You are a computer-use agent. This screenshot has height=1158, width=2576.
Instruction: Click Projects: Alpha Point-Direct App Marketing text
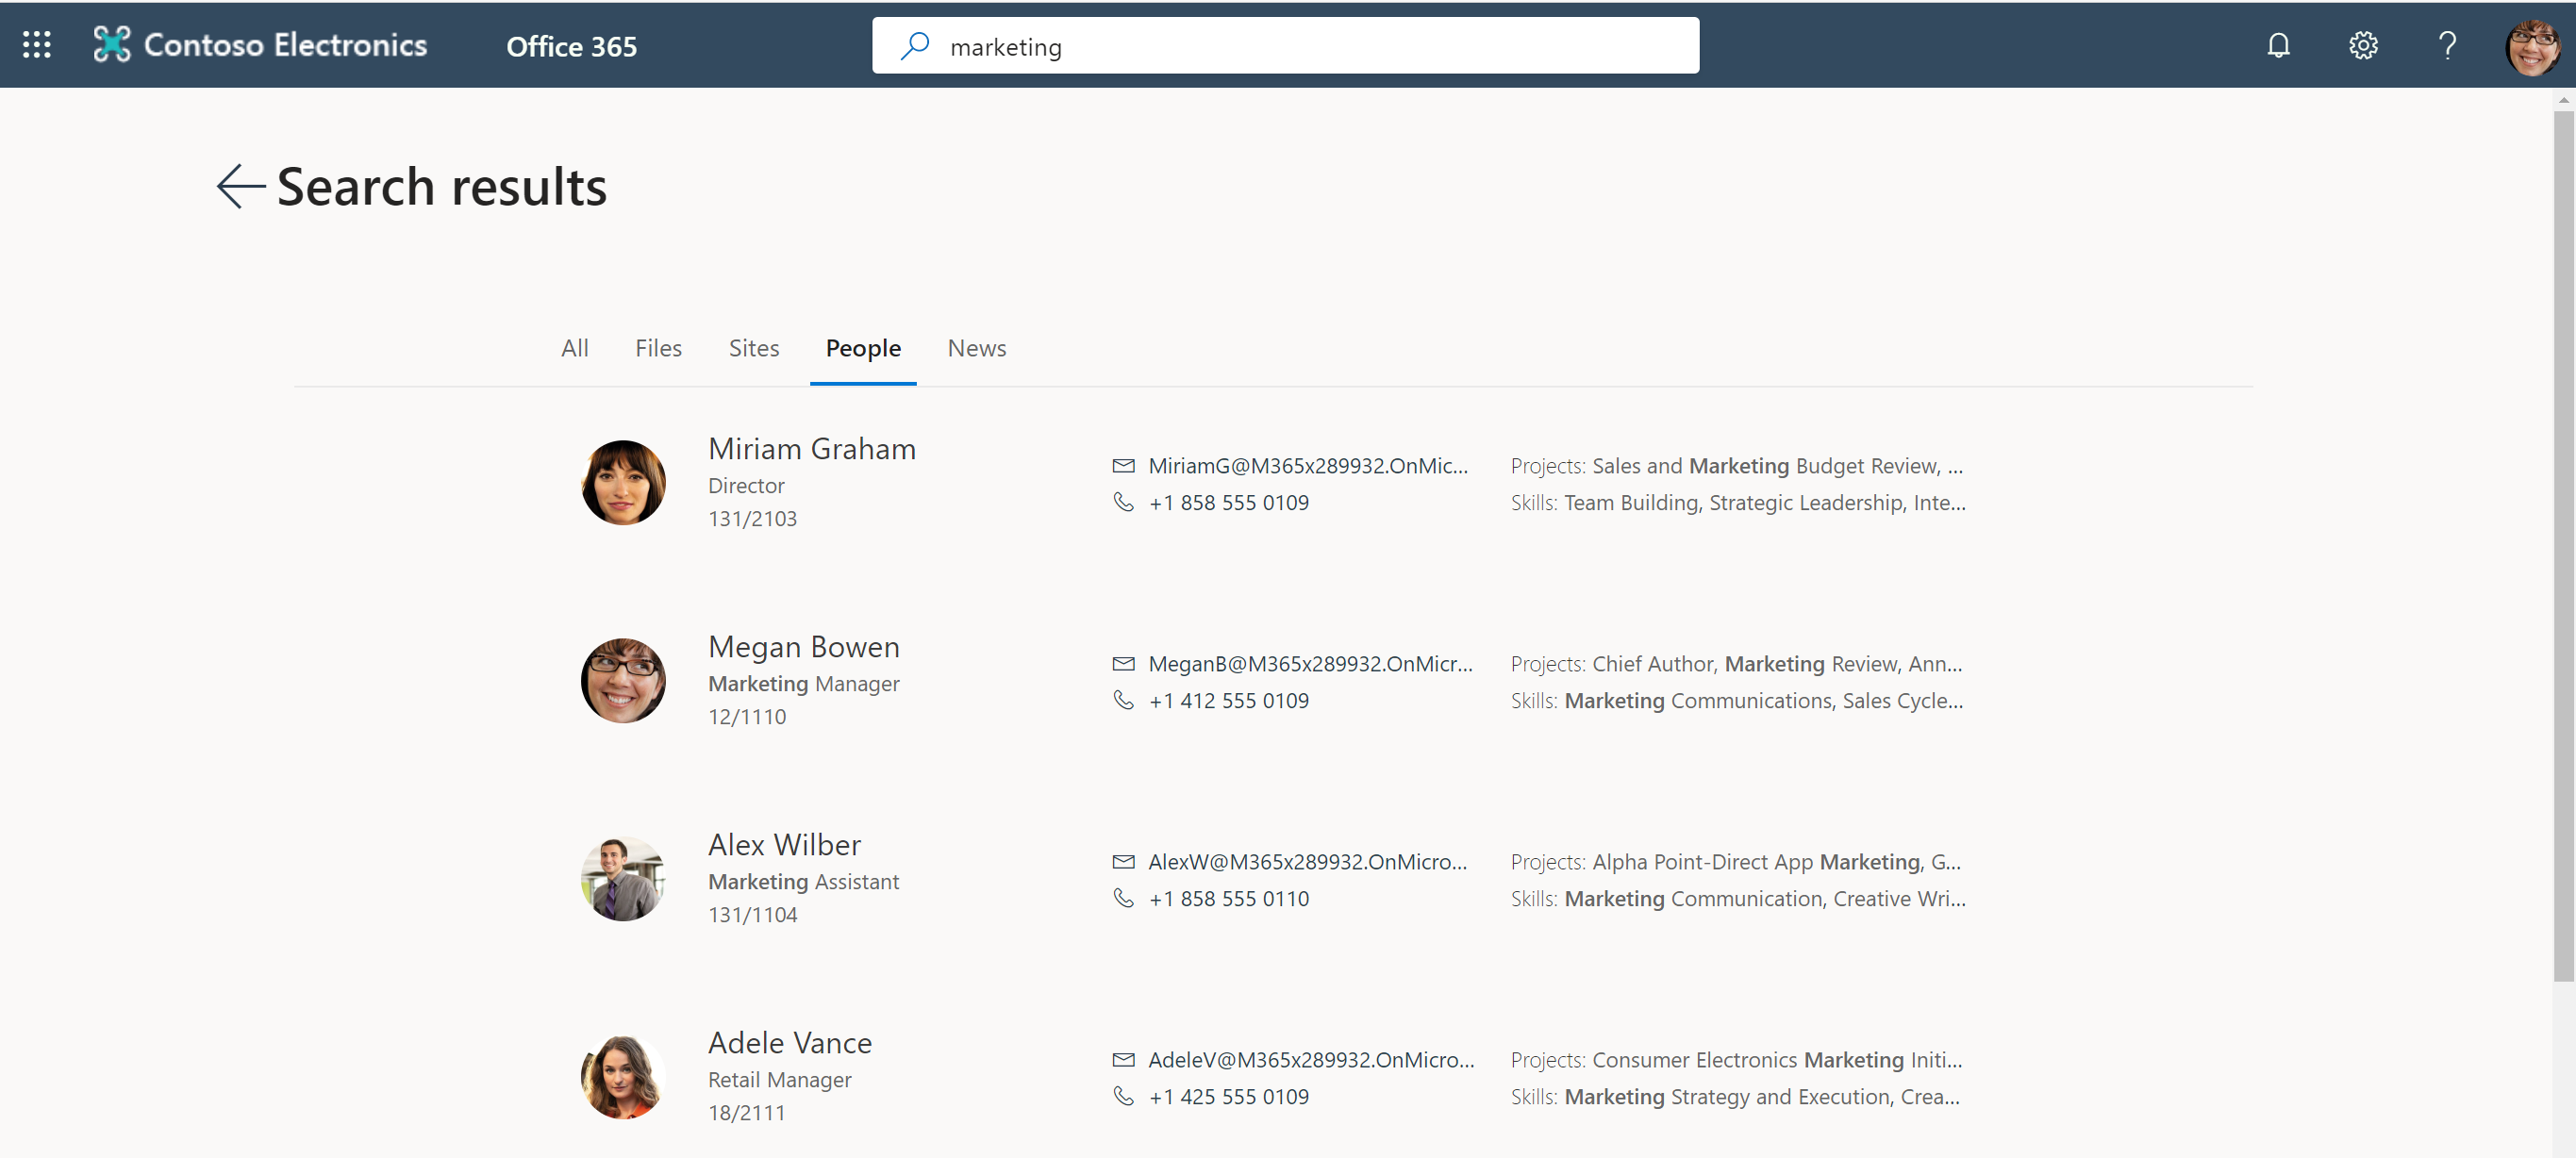click(1735, 862)
